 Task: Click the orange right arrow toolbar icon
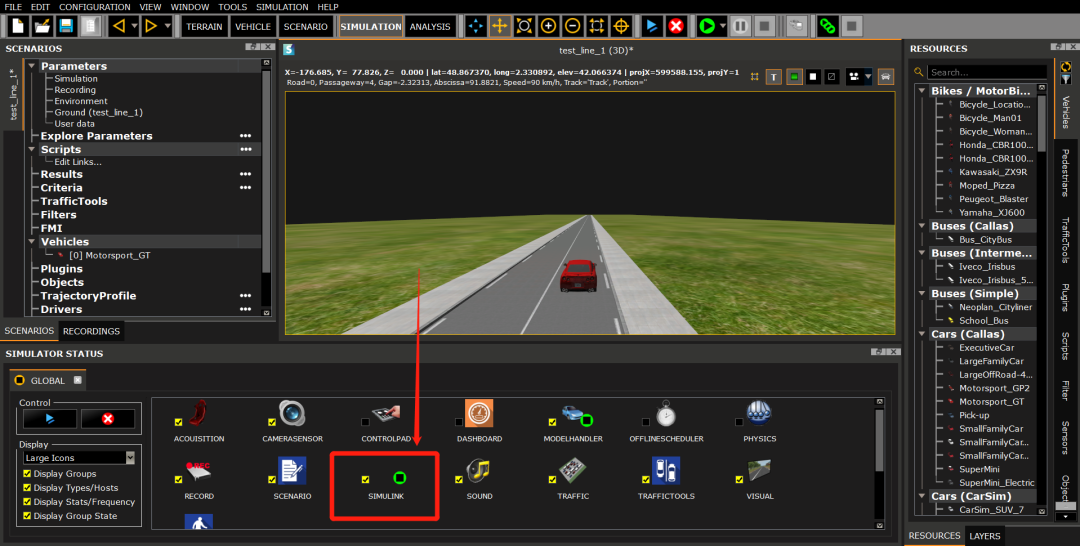[151, 26]
